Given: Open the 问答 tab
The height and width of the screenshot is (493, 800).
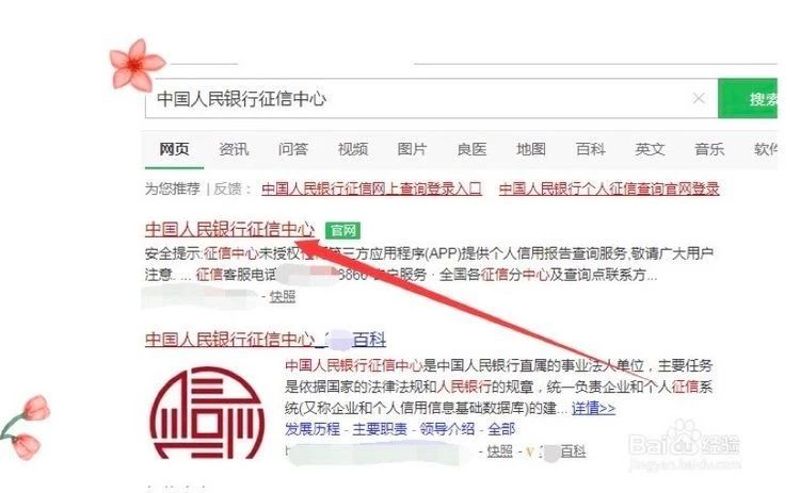Looking at the screenshot, I should (293, 150).
